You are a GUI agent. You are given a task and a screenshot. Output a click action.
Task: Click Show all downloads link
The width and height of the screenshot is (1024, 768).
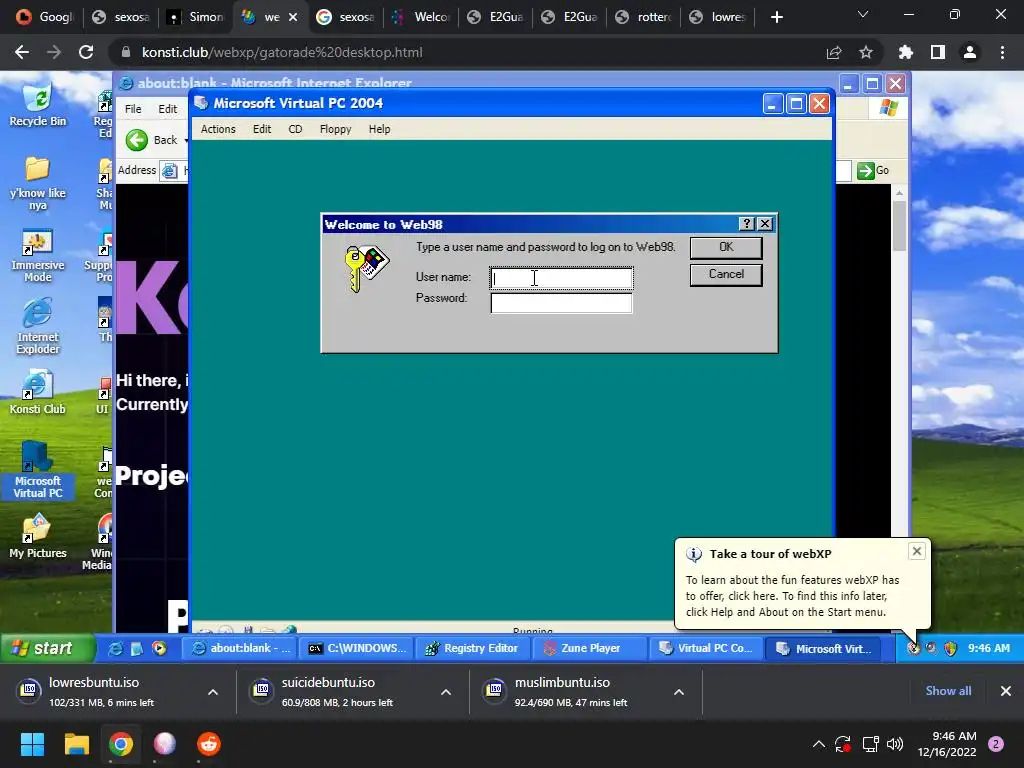pos(948,691)
